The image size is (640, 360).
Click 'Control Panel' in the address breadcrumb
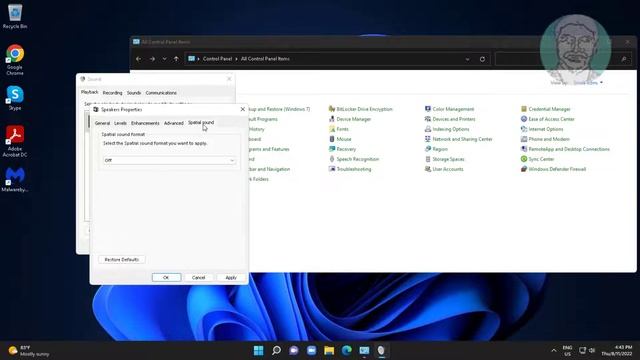click(x=217, y=59)
